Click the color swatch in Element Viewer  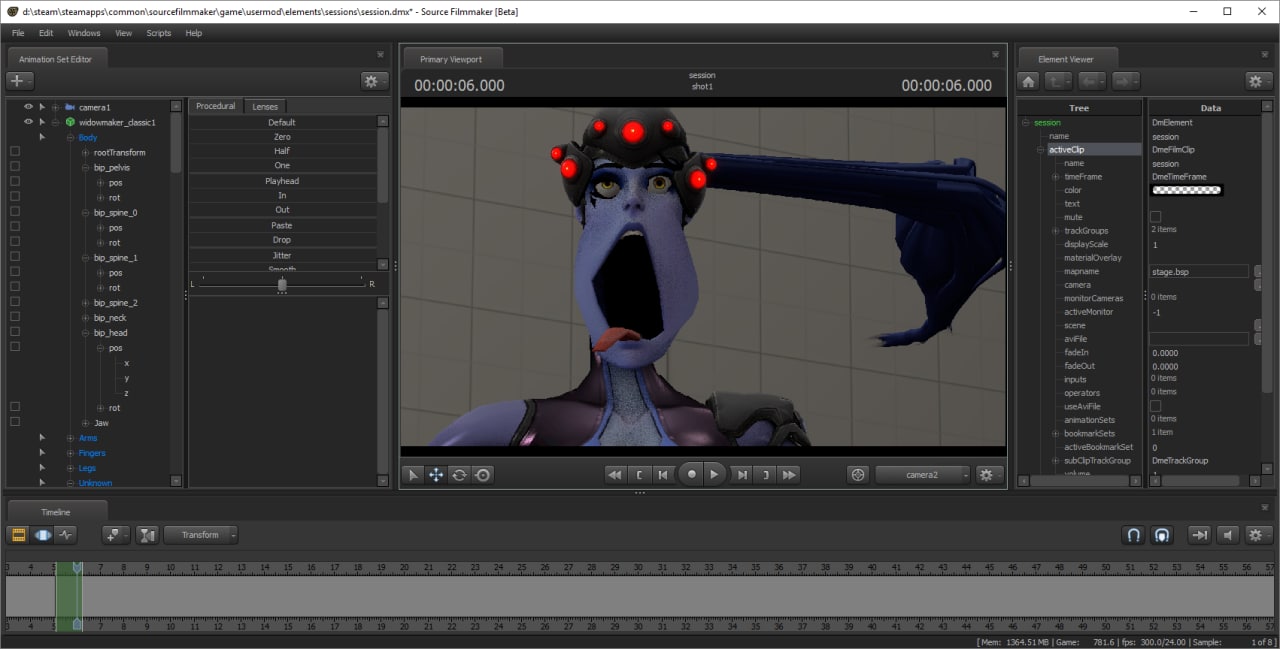pos(1188,190)
